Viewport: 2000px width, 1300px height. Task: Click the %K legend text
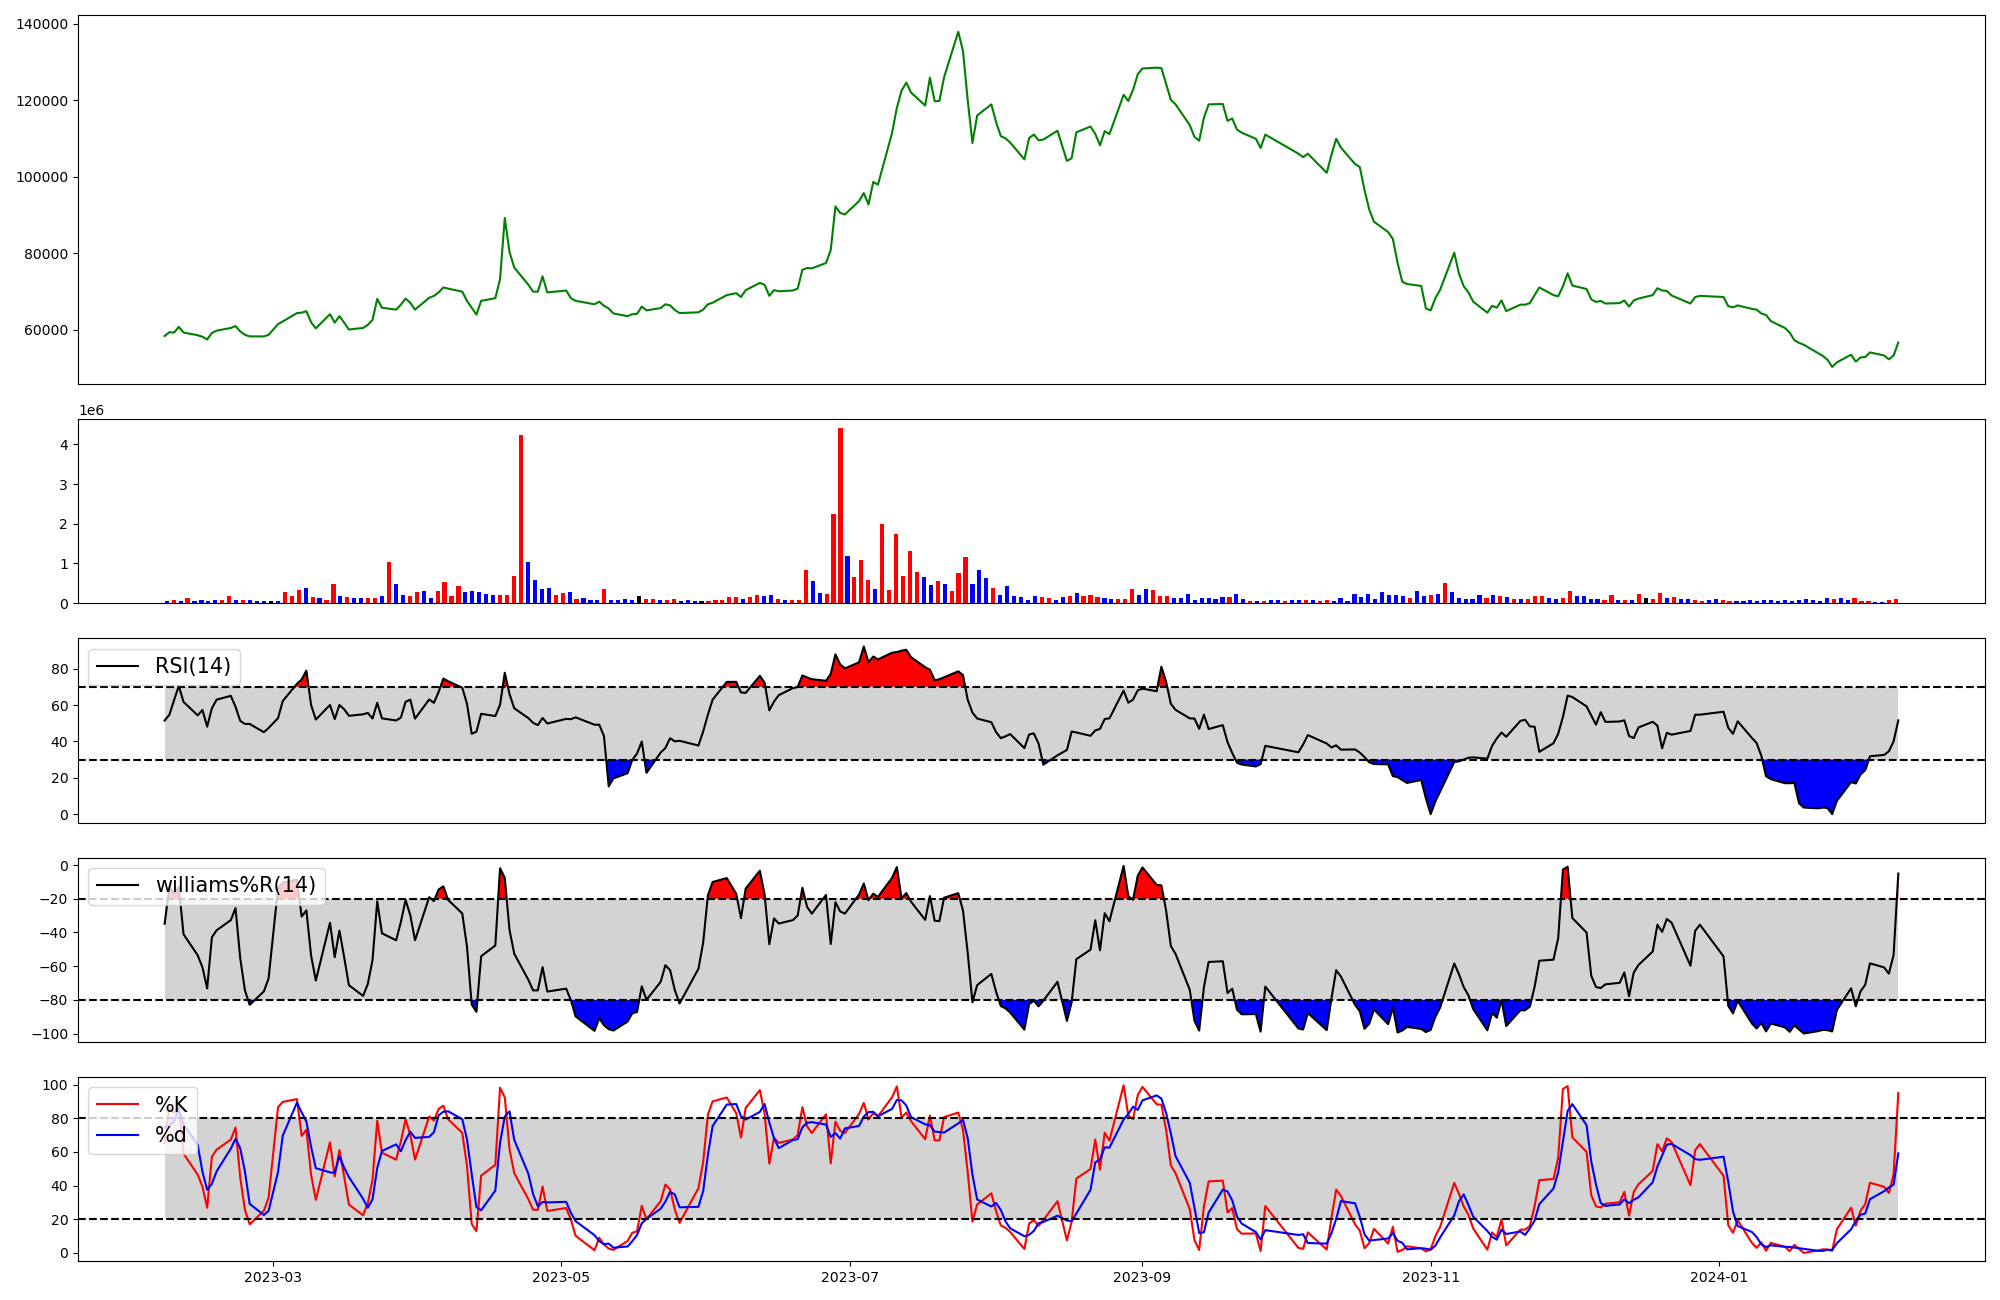[x=170, y=1104]
